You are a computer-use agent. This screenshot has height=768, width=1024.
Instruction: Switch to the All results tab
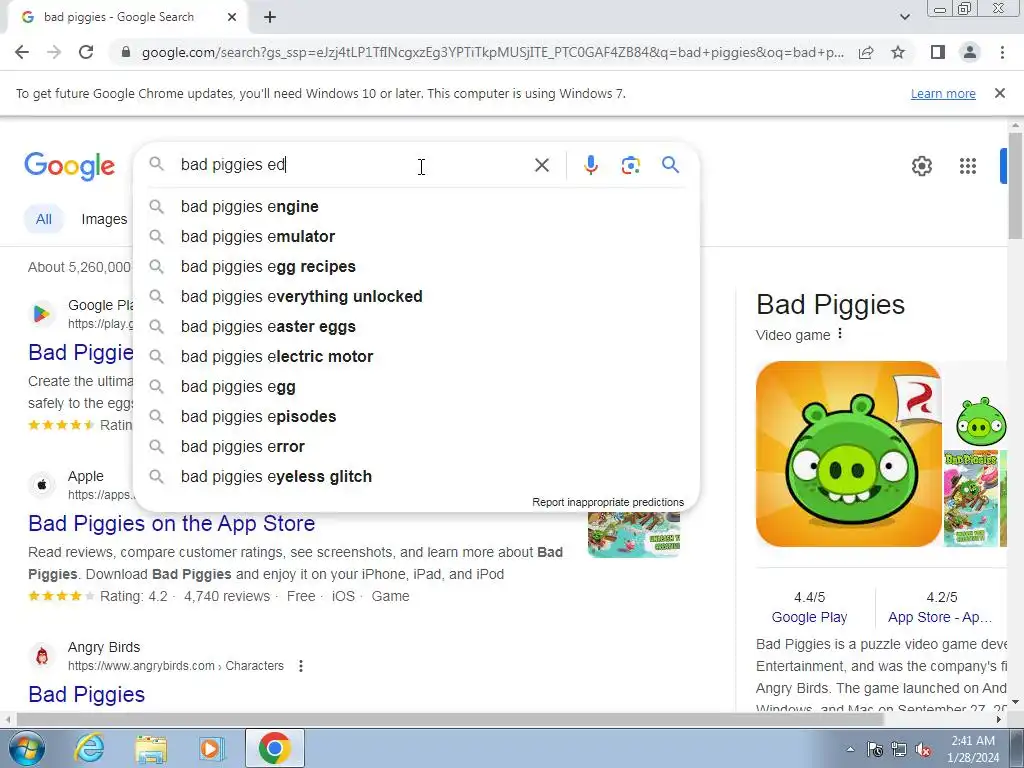tap(44, 219)
